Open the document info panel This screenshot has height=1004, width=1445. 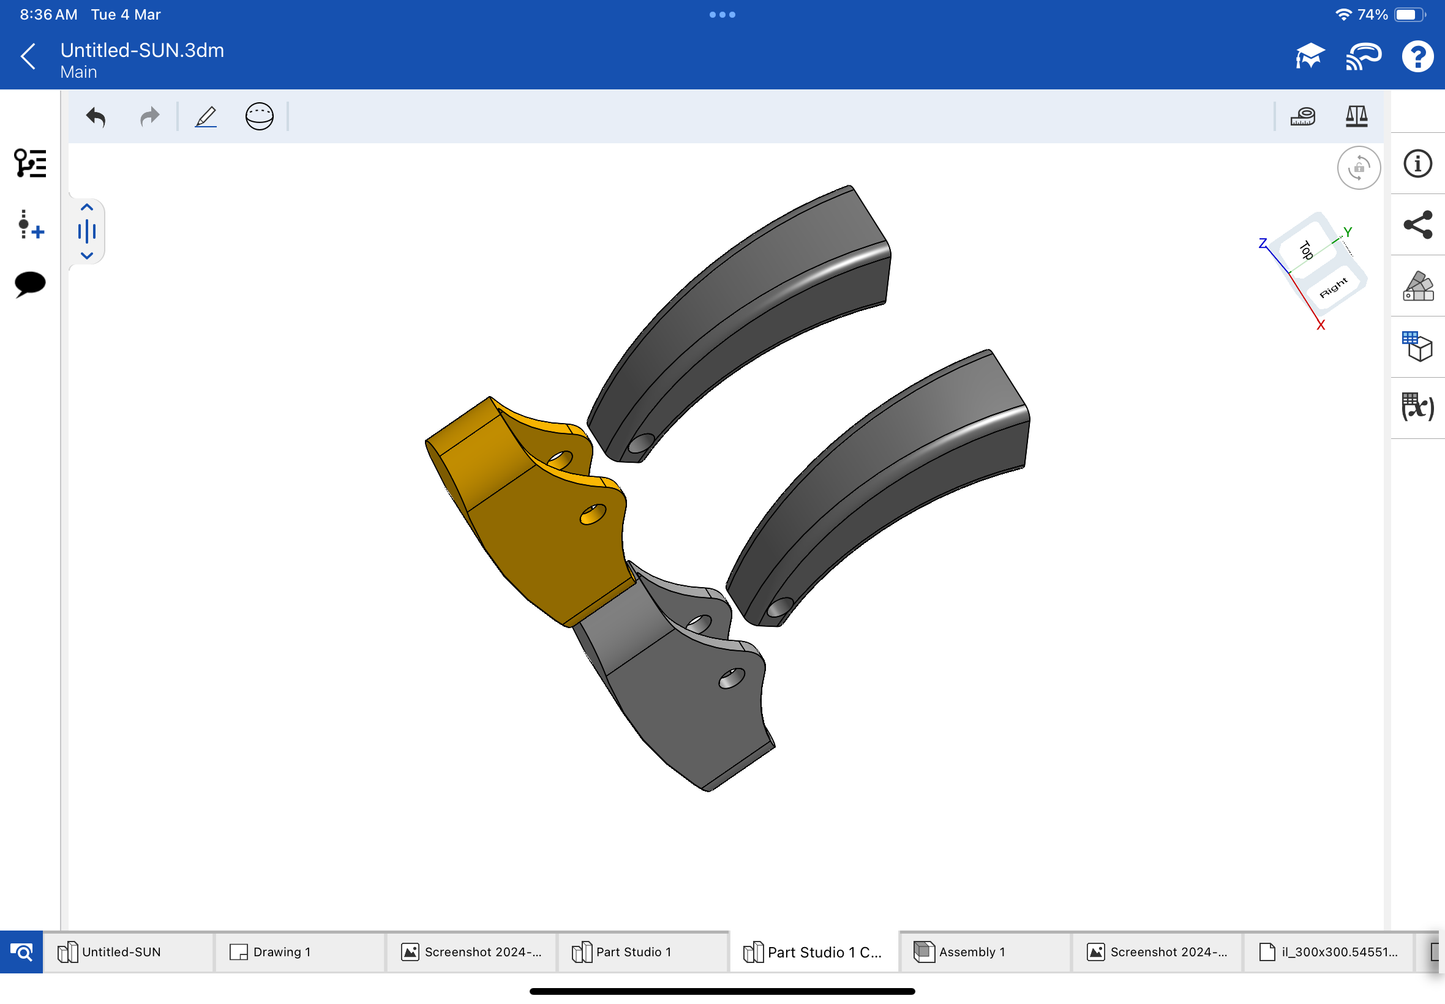coord(1417,164)
